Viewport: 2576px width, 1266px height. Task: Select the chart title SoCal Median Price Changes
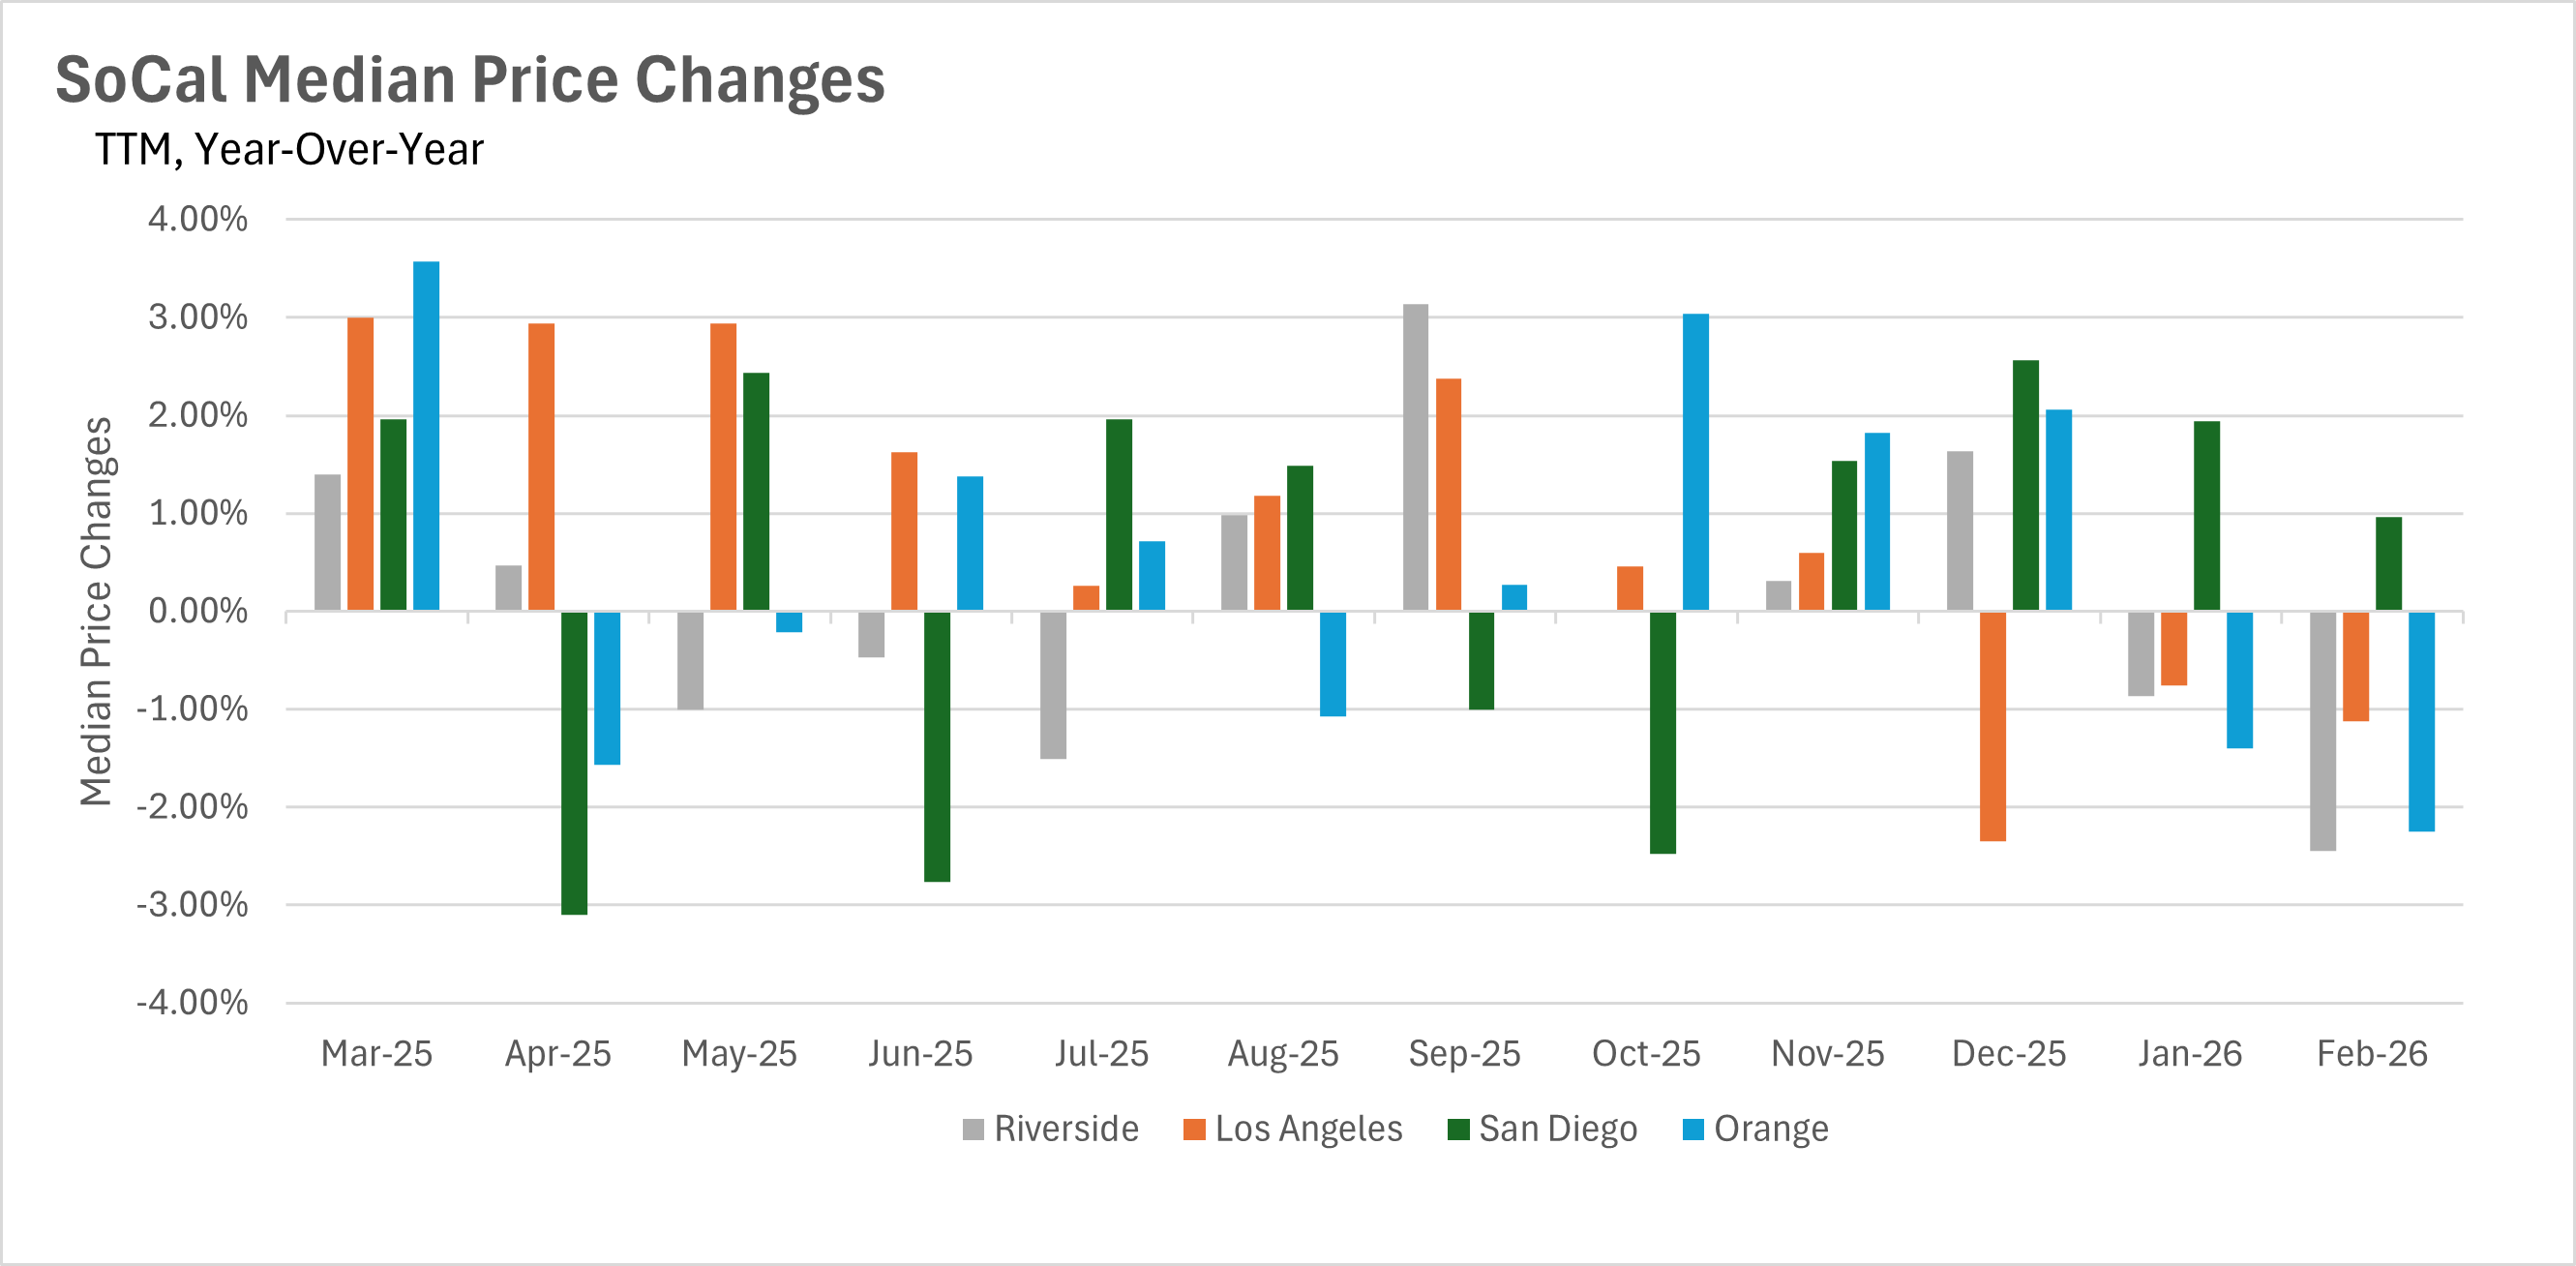[x=470, y=80]
